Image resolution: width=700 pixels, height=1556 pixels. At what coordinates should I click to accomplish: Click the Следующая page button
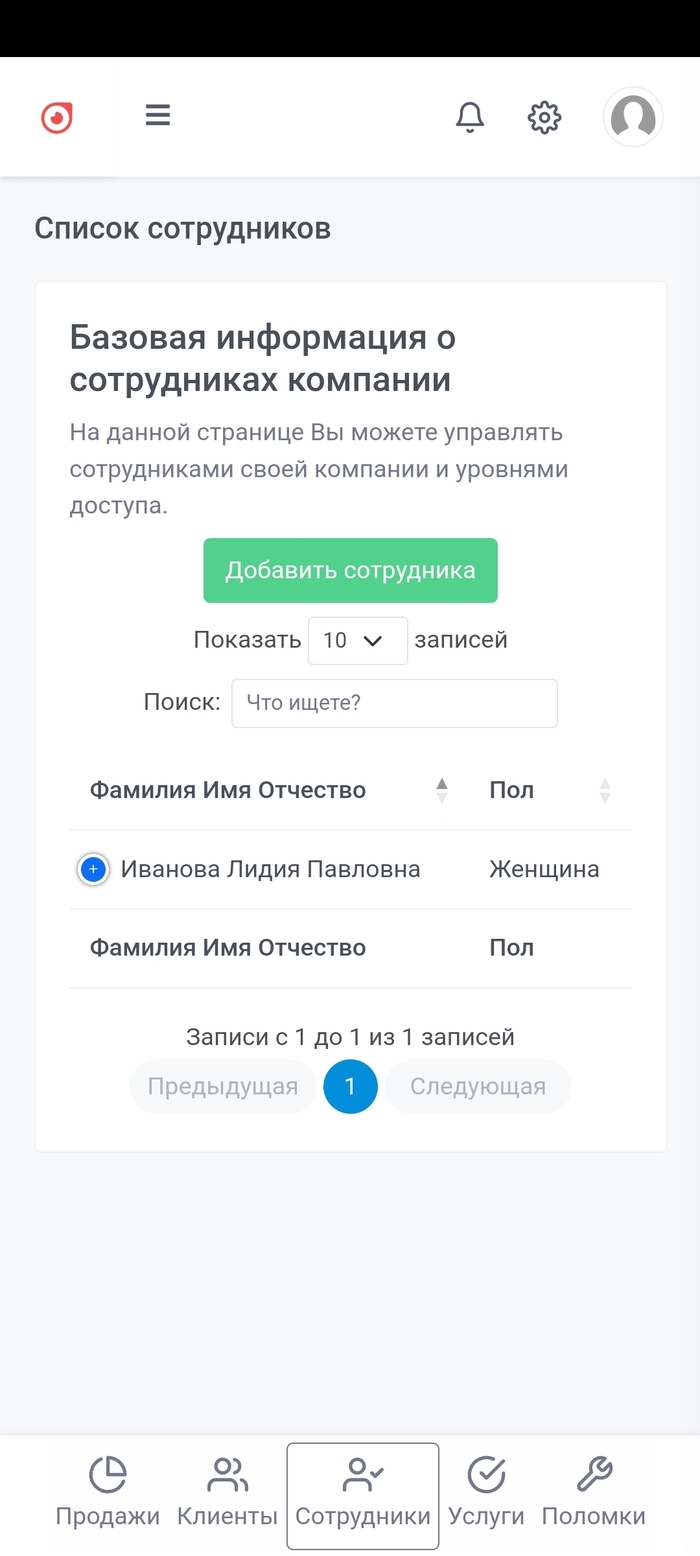(478, 1087)
